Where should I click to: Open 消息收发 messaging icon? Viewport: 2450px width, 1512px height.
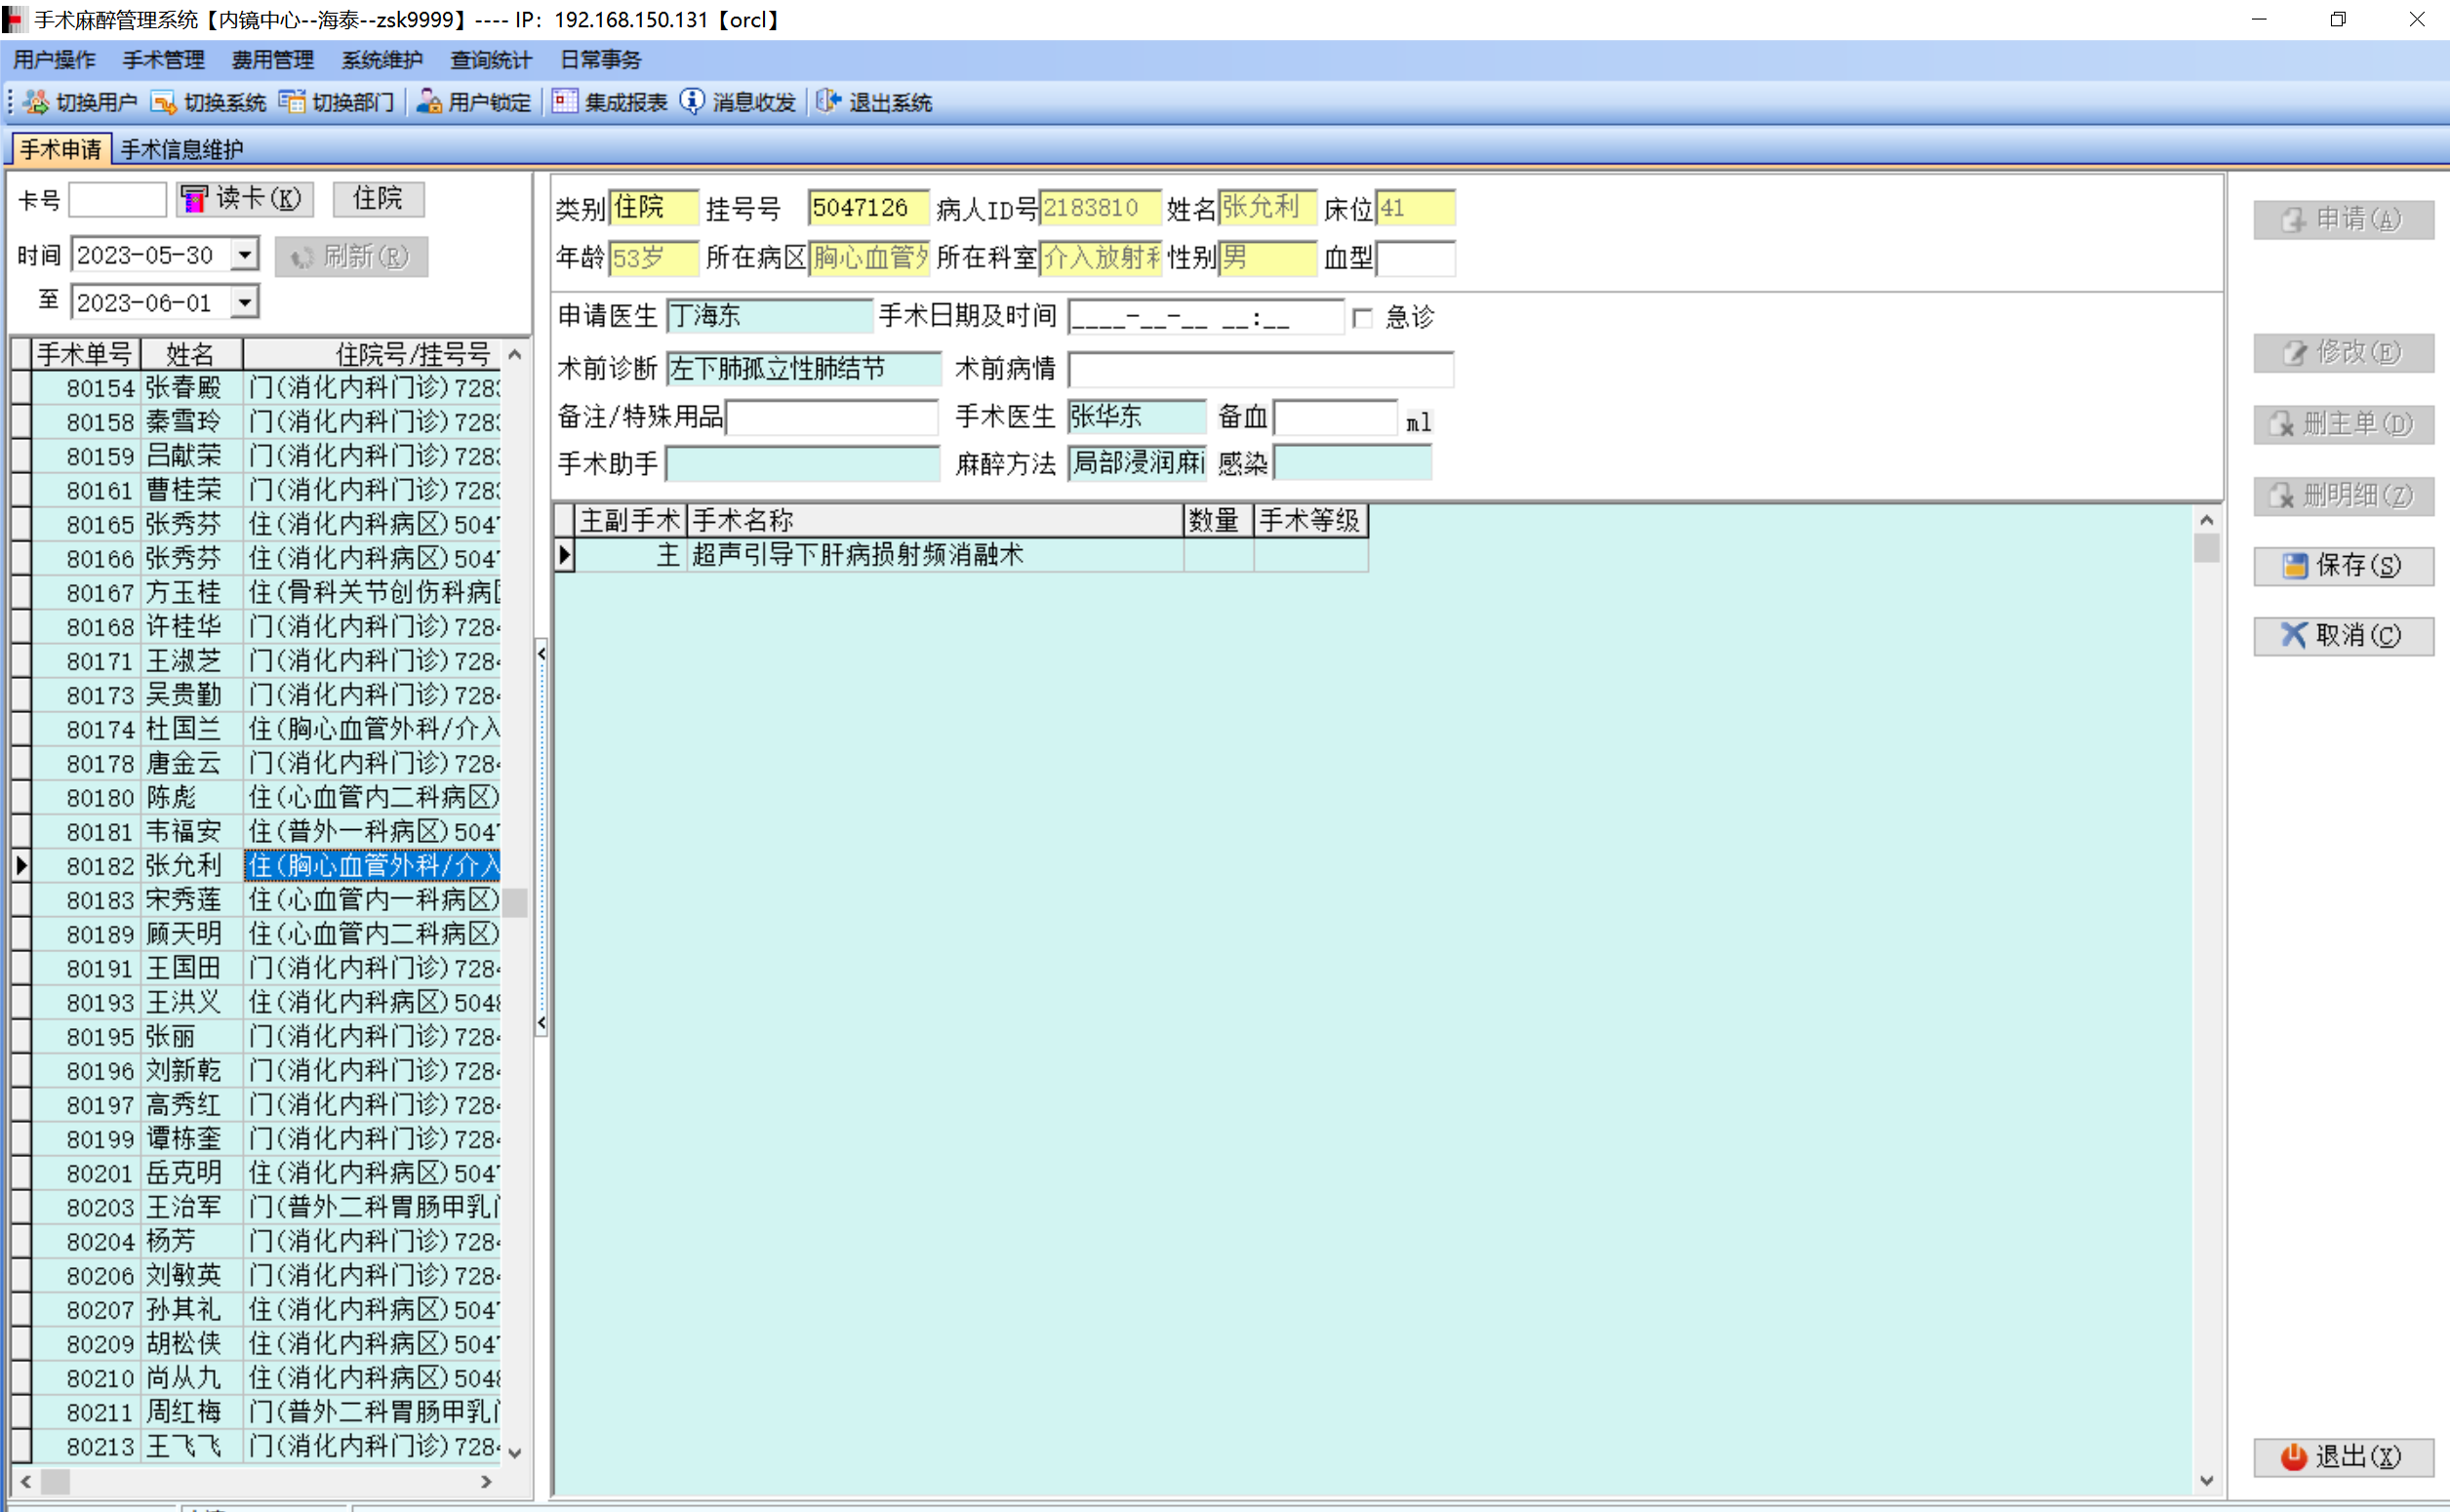click(x=692, y=102)
